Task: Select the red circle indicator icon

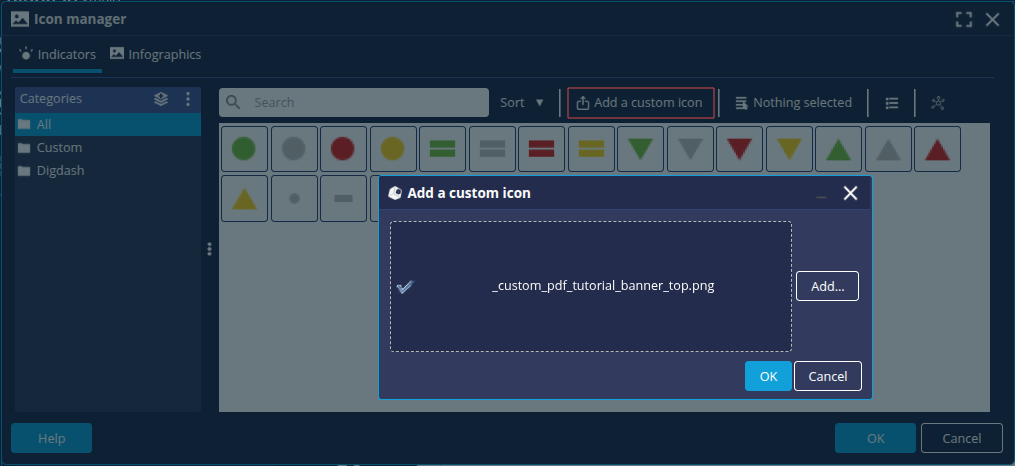Action: click(x=343, y=149)
